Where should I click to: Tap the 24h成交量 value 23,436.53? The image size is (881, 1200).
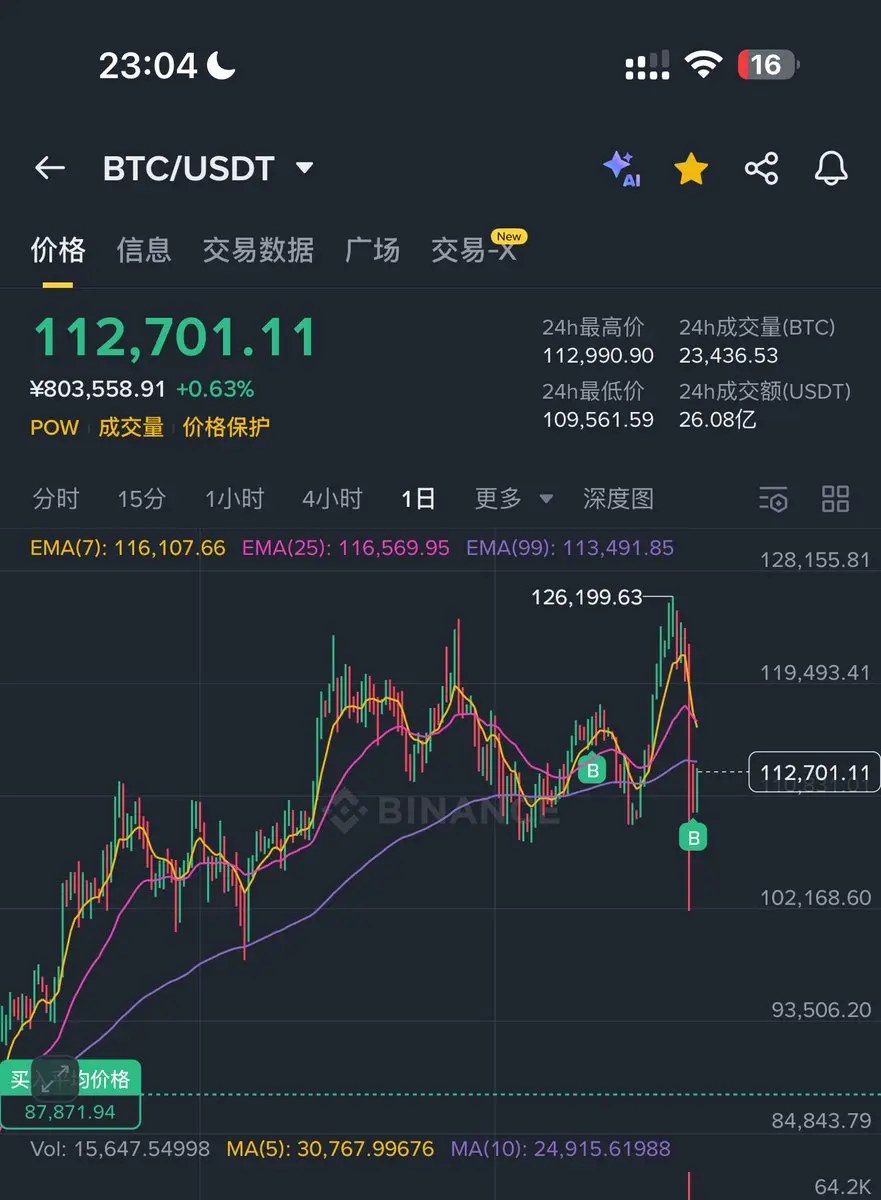click(x=728, y=356)
